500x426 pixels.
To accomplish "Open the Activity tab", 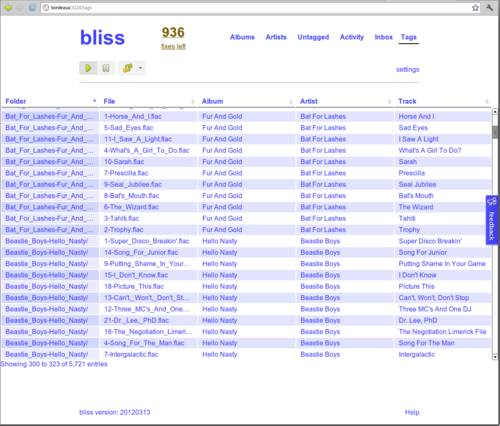I will [x=352, y=37].
